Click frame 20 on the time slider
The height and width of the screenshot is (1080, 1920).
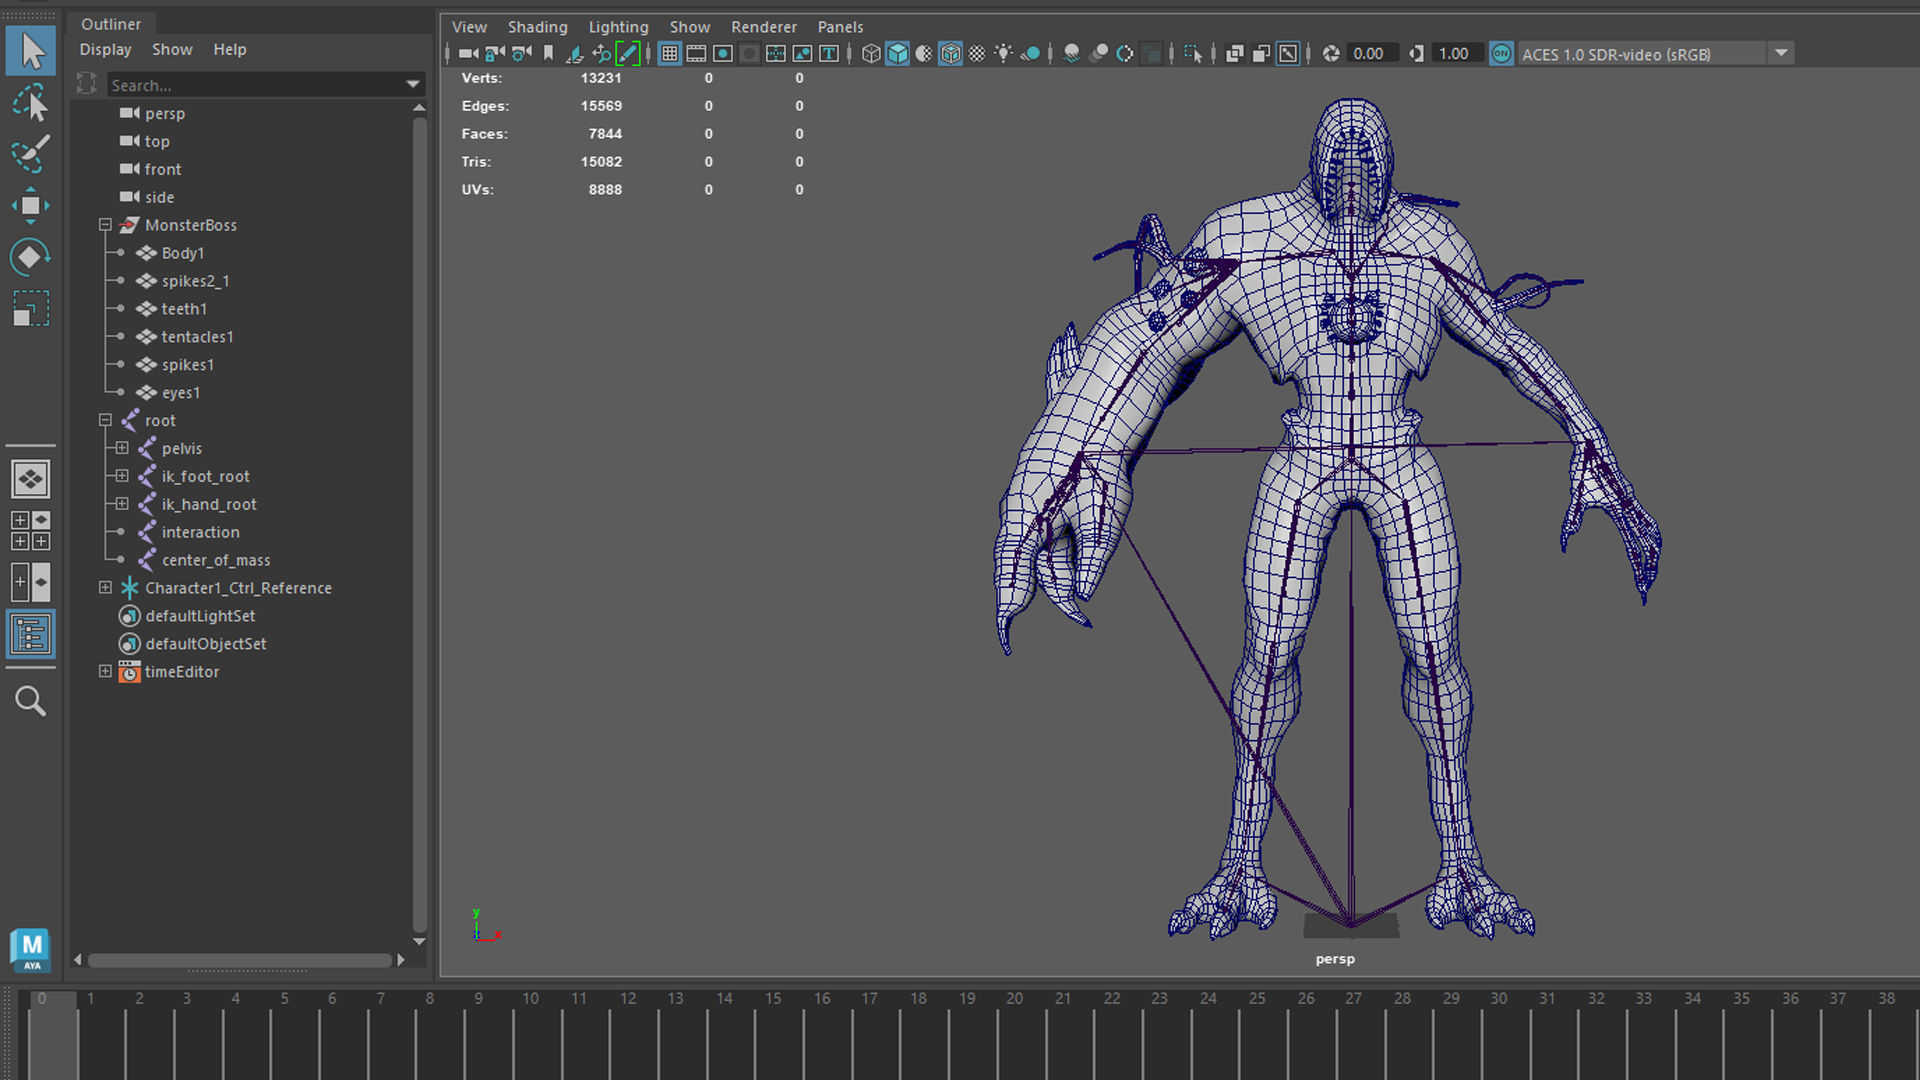pos(1015,998)
